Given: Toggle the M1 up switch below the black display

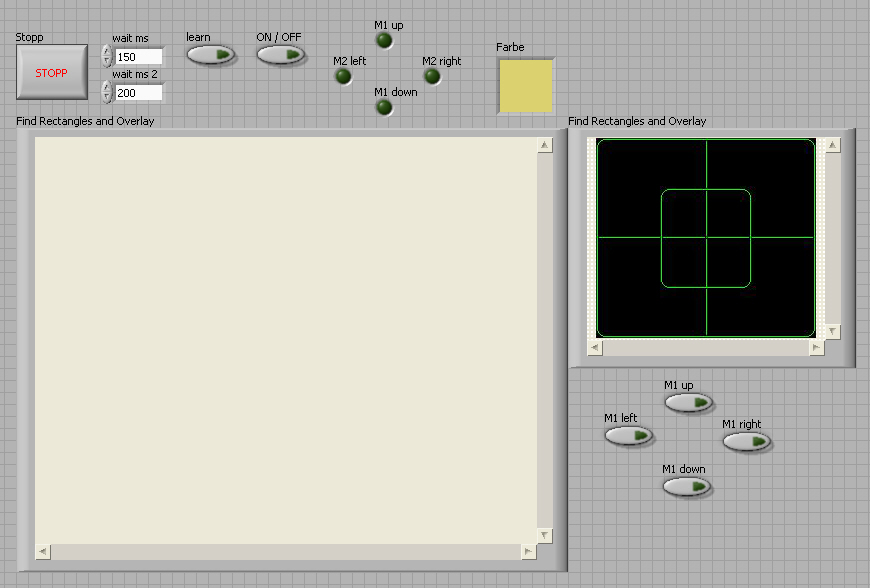Looking at the screenshot, I should coord(688,402).
